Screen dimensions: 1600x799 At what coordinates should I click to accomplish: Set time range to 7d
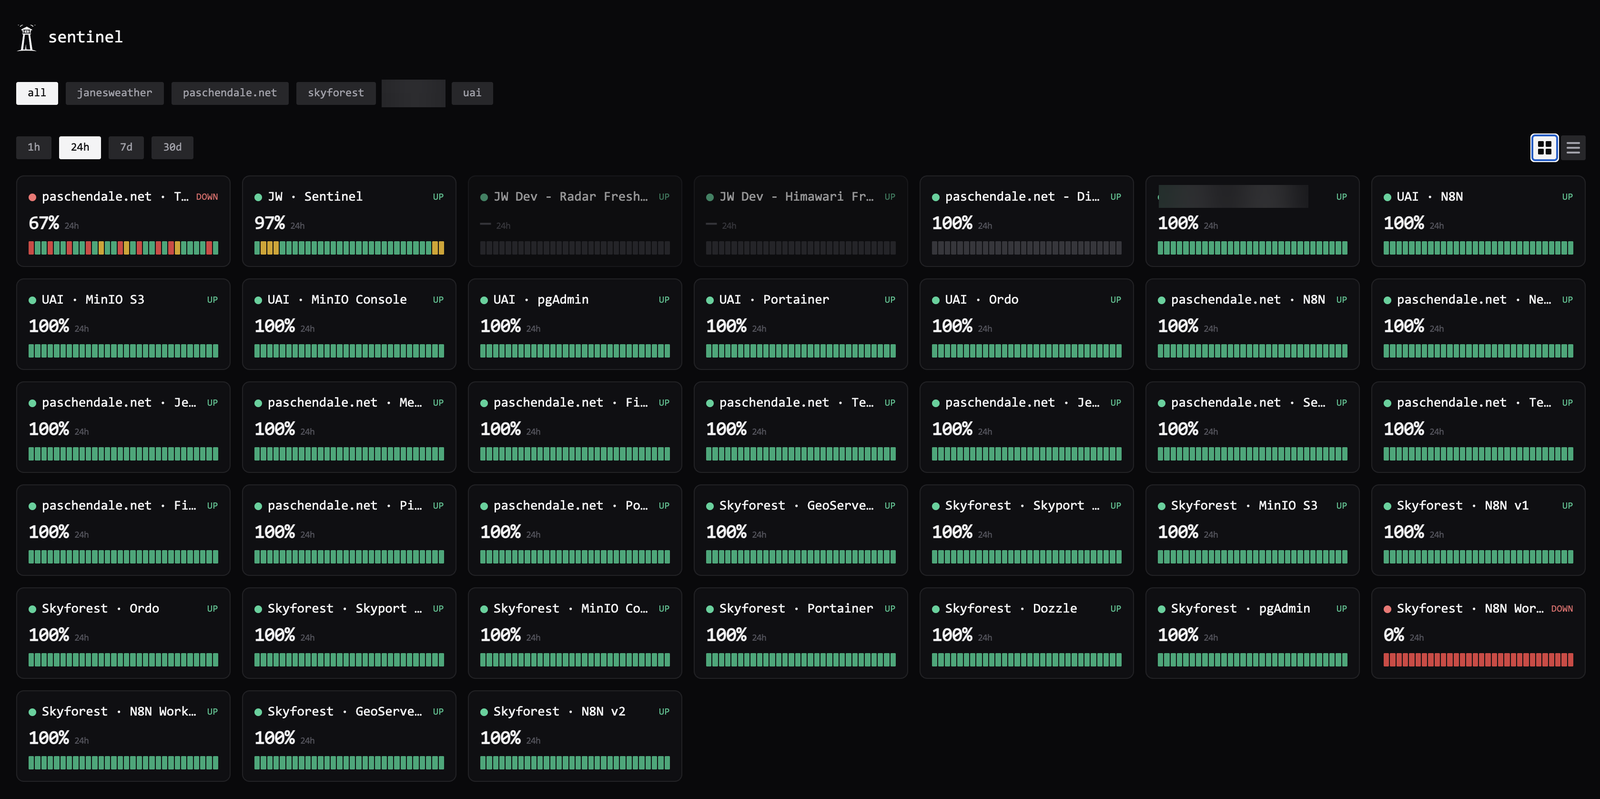point(126,147)
